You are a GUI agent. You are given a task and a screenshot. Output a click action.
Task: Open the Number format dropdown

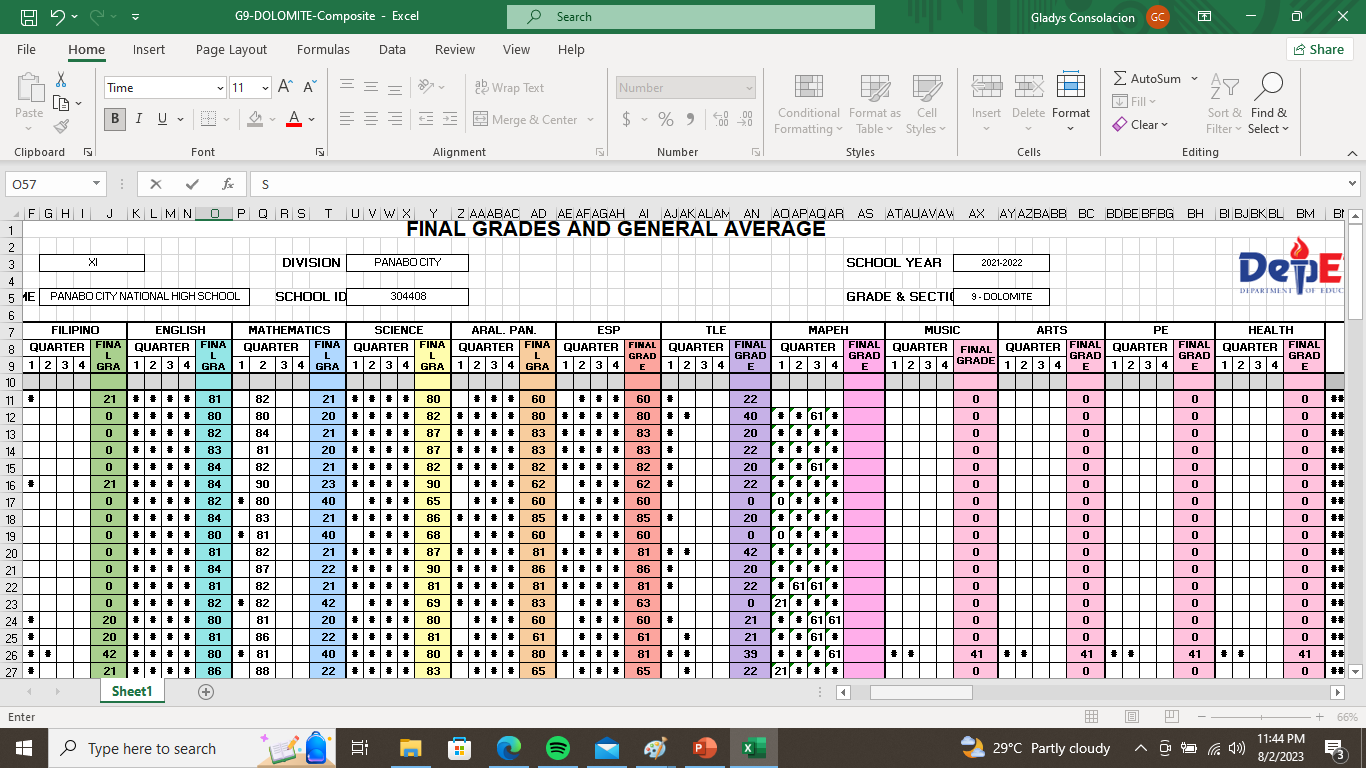749,88
